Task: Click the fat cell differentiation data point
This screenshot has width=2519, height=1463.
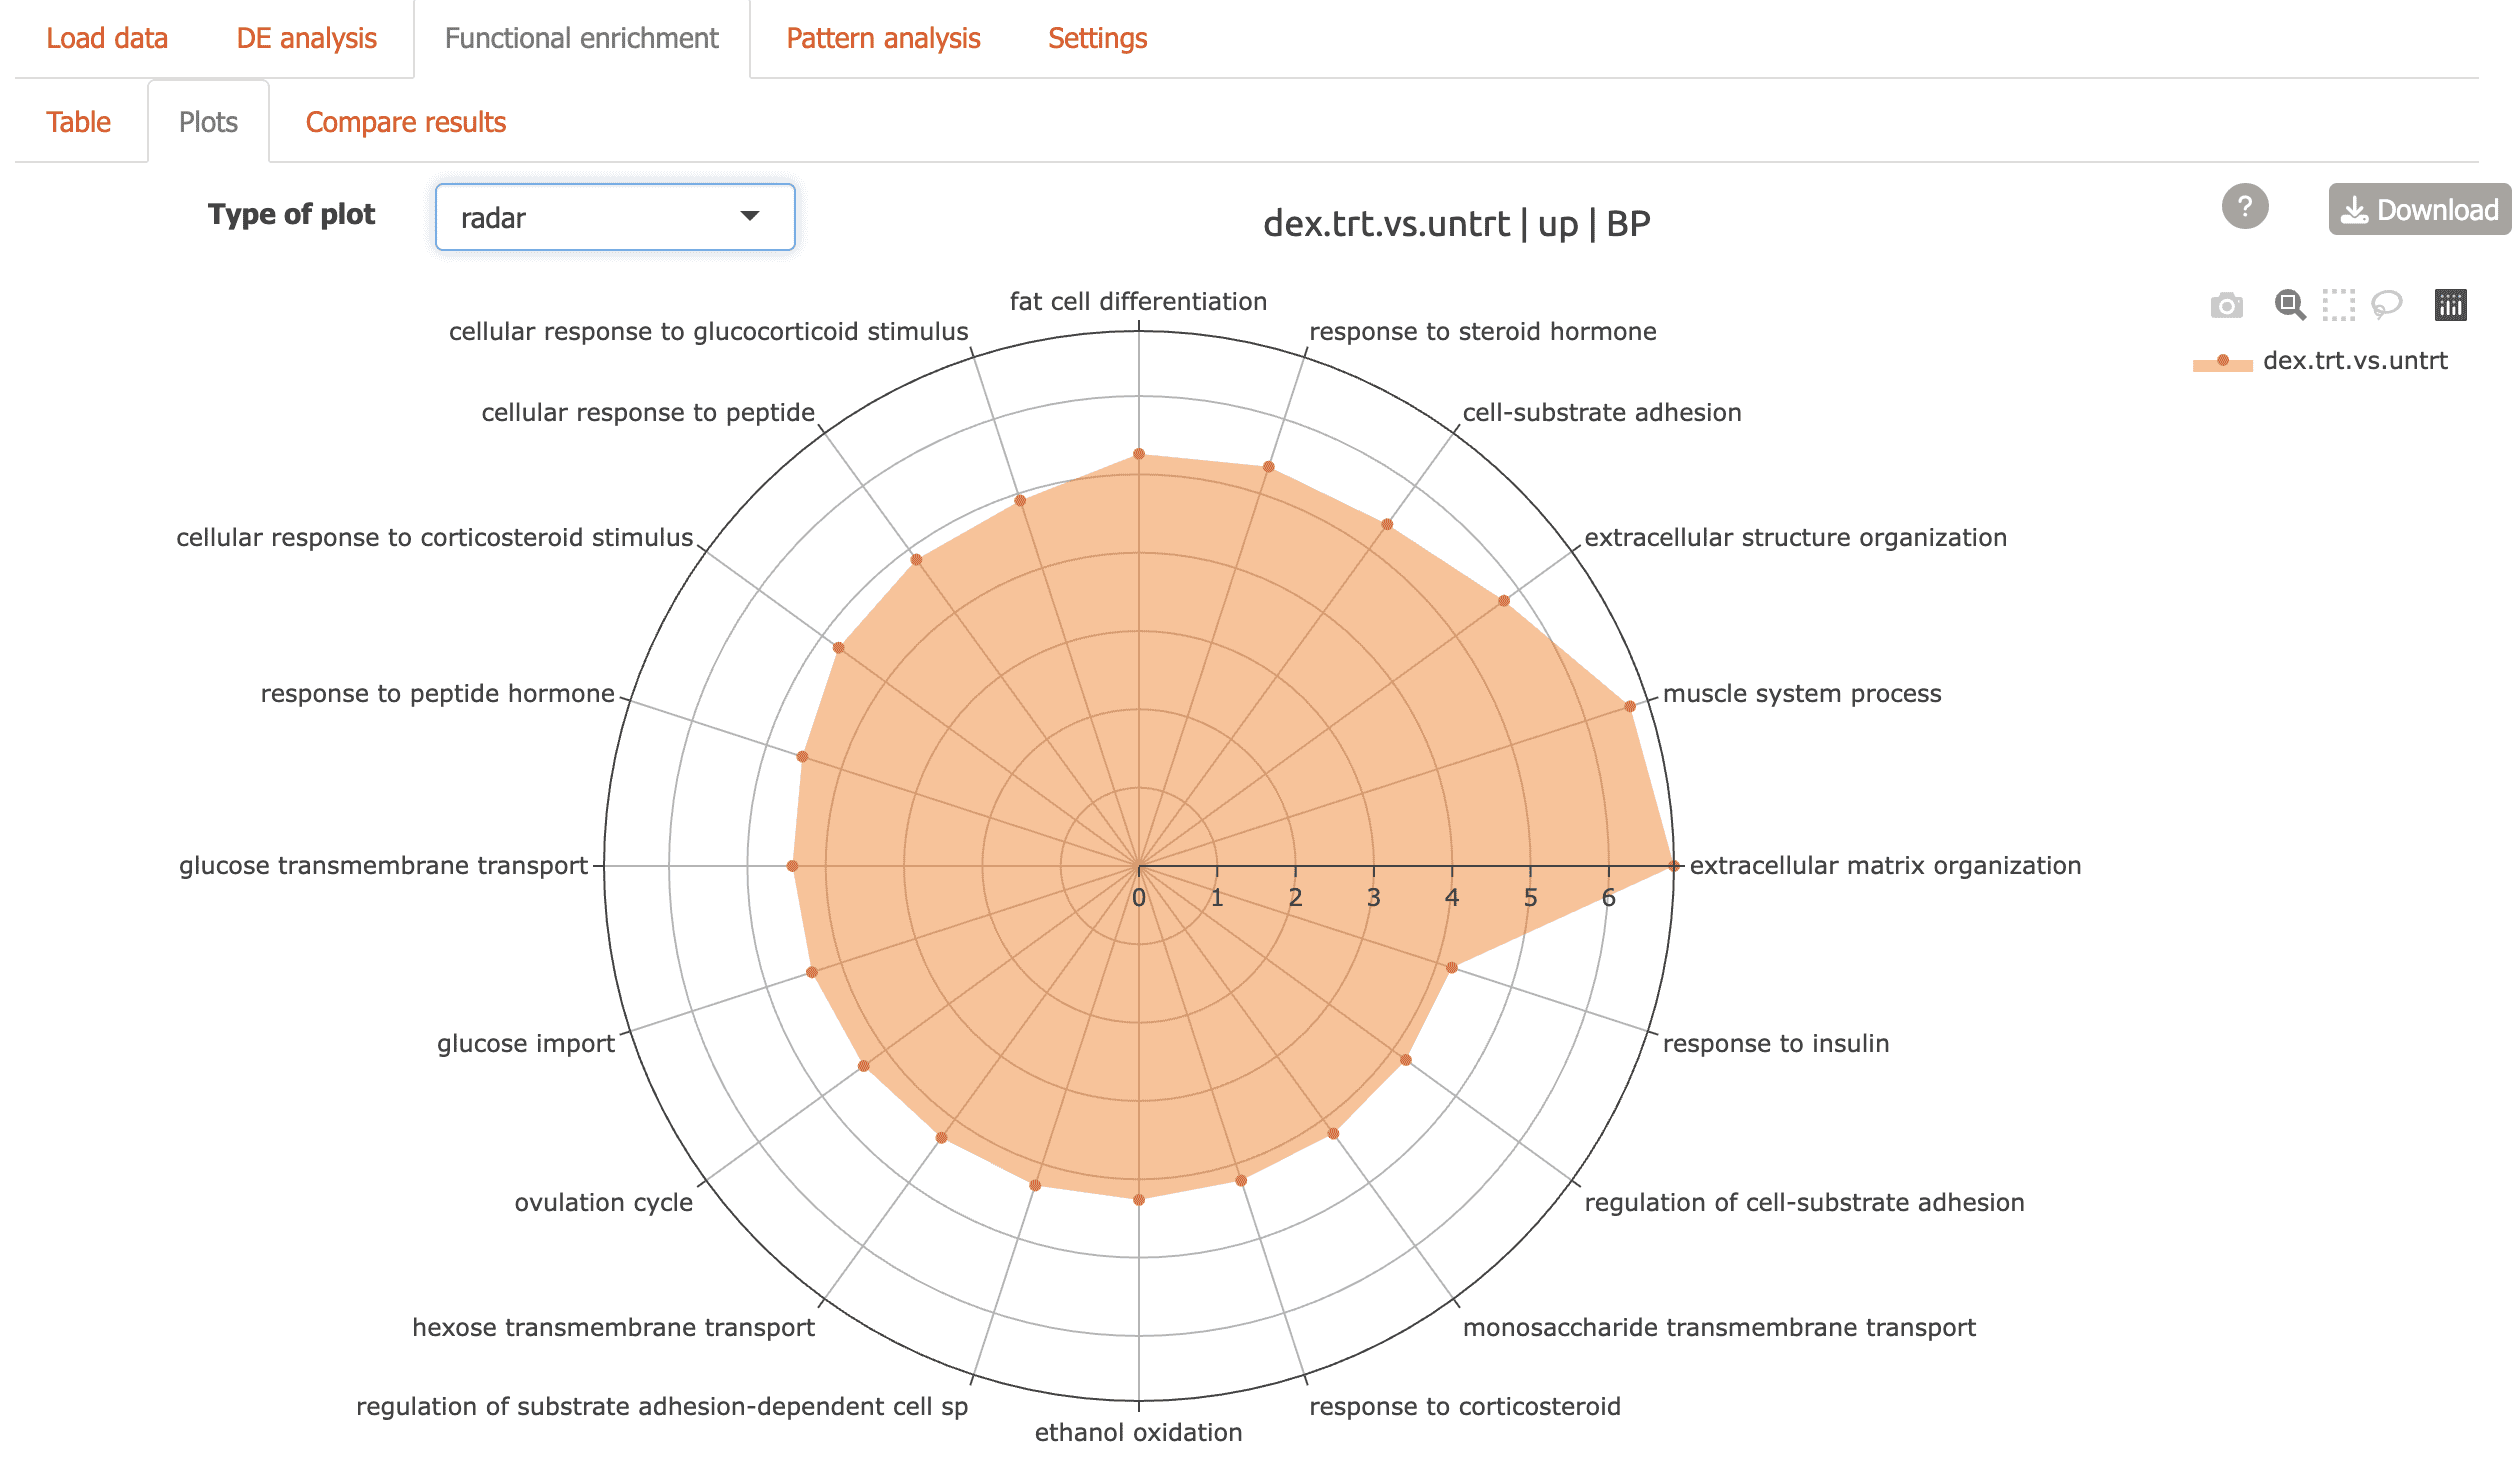Action: (x=1138, y=454)
